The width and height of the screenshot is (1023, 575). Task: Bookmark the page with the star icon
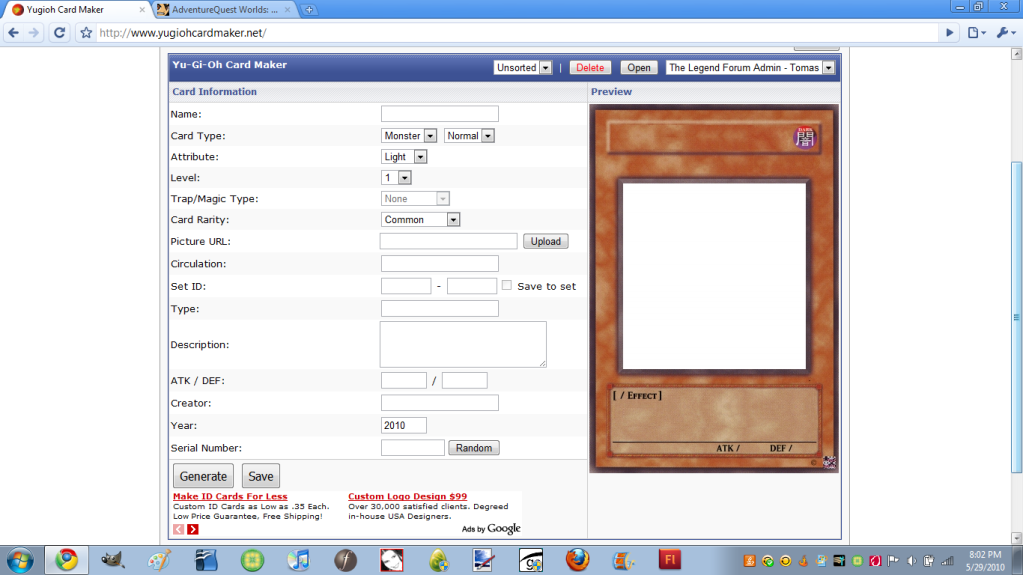click(87, 32)
